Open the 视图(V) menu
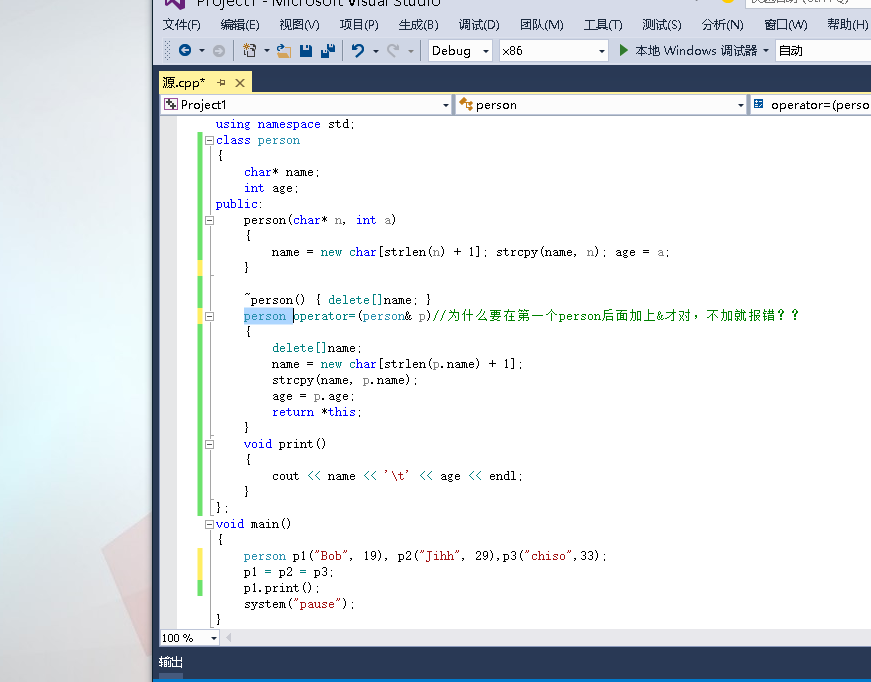 tap(299, 24)
